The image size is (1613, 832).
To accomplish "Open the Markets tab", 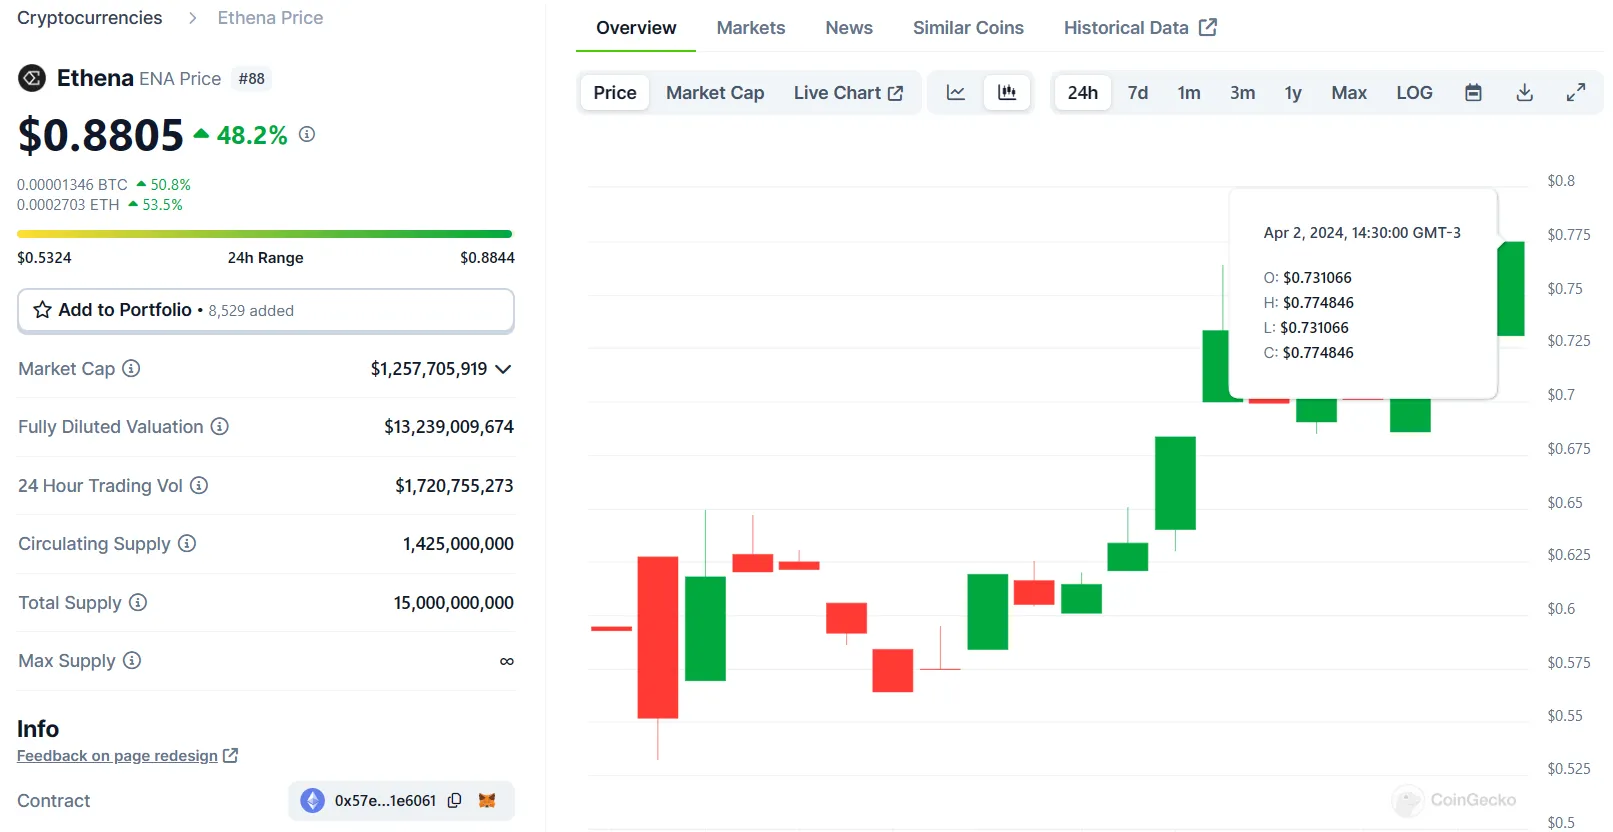I will (x=750, y=28).
